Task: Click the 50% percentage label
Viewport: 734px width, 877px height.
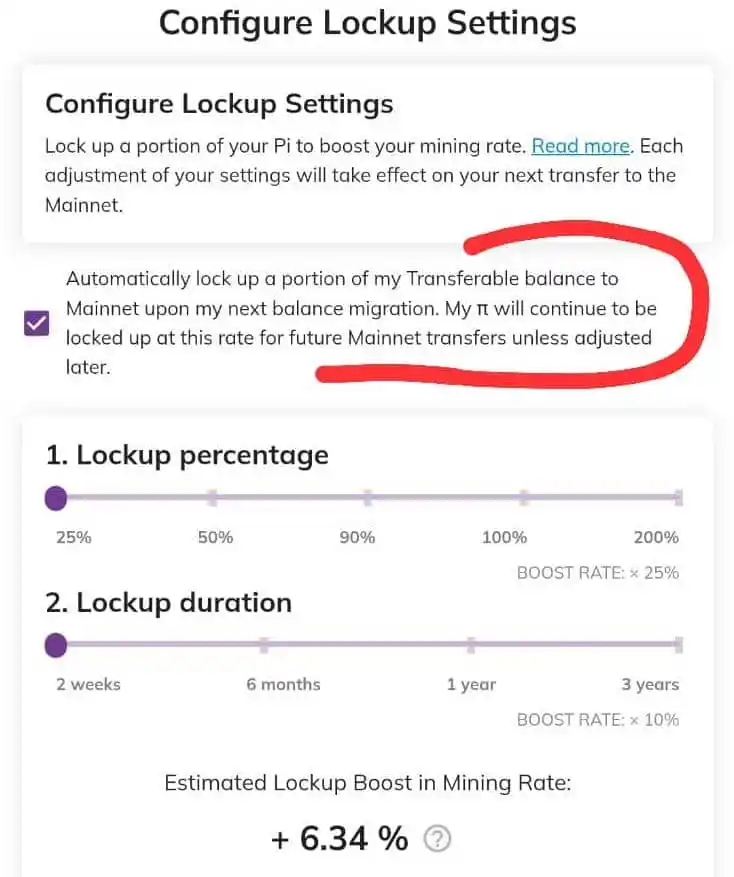Action: (x=215, y=537)
